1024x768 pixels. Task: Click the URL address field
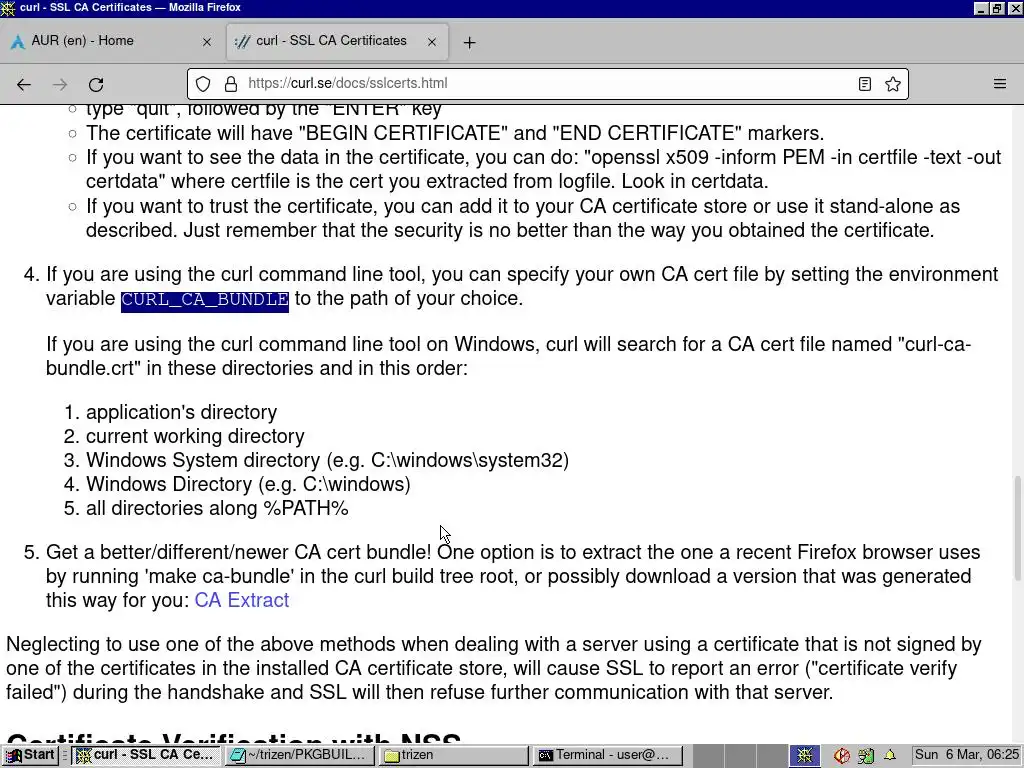(x=547, y=84)
